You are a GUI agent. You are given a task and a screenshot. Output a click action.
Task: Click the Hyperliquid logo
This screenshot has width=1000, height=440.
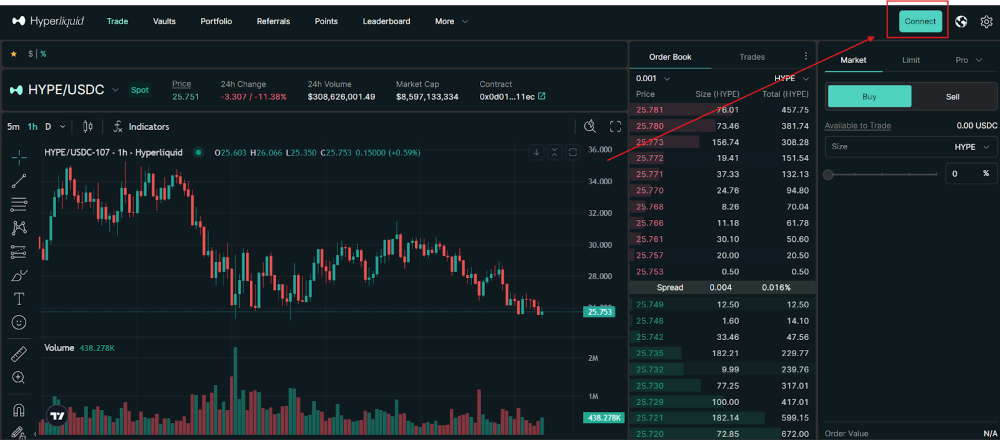(x=48, y=21)
